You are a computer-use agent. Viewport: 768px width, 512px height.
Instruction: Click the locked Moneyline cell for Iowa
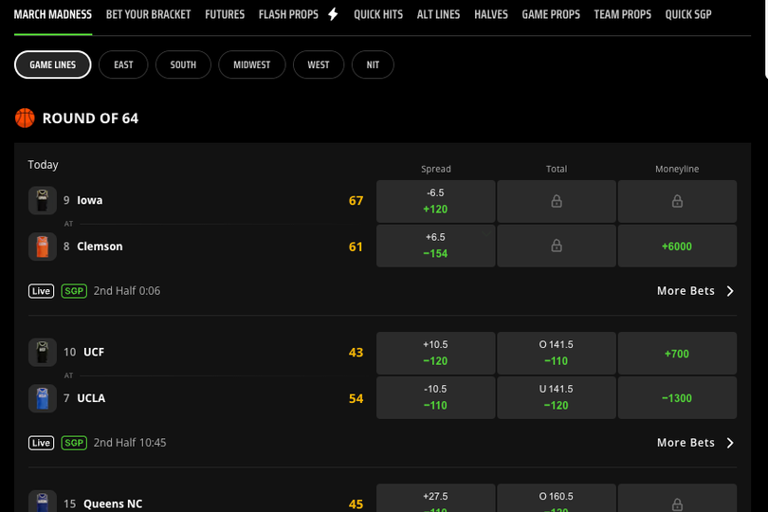click(677, 201)
